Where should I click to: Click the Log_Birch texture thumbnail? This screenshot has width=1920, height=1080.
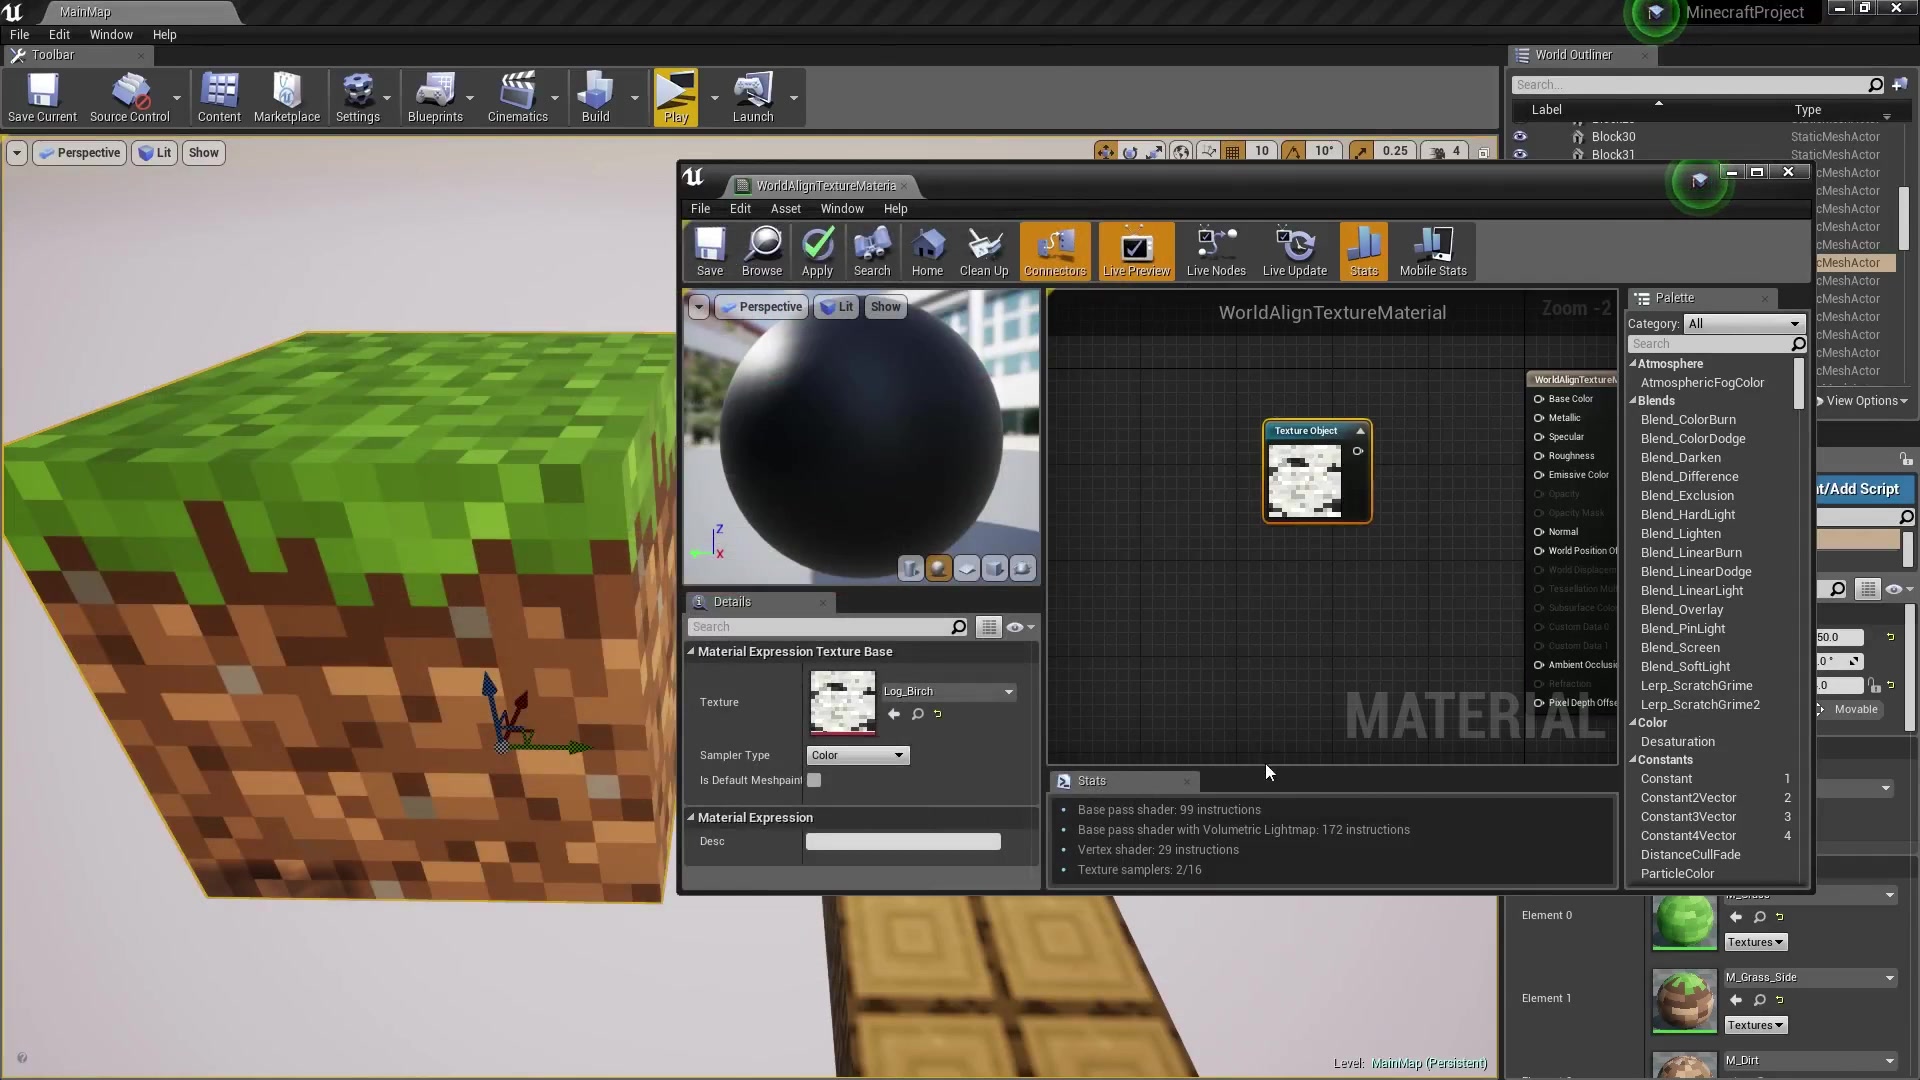coord(843,700)
